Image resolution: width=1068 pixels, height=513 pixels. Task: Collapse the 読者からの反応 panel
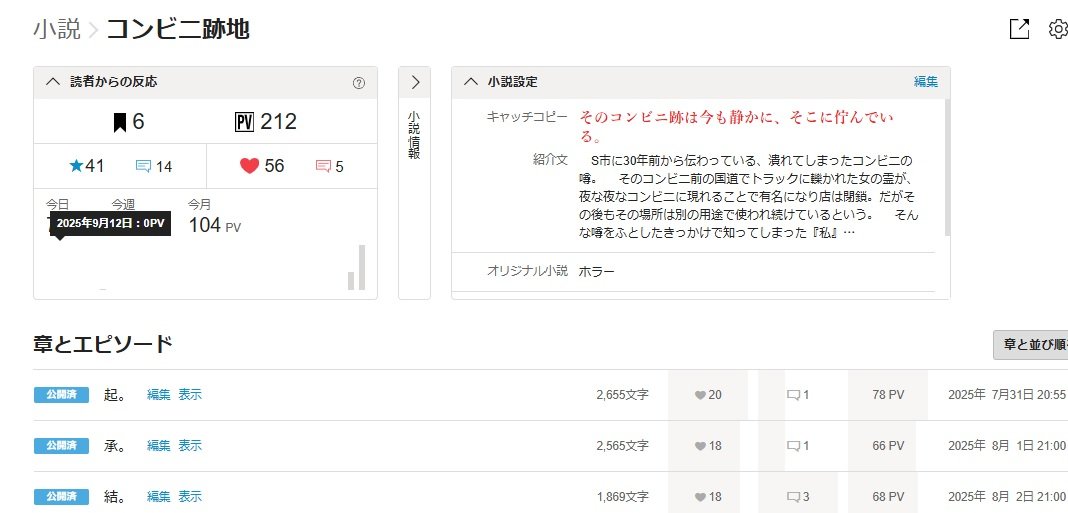click(53, 82)
